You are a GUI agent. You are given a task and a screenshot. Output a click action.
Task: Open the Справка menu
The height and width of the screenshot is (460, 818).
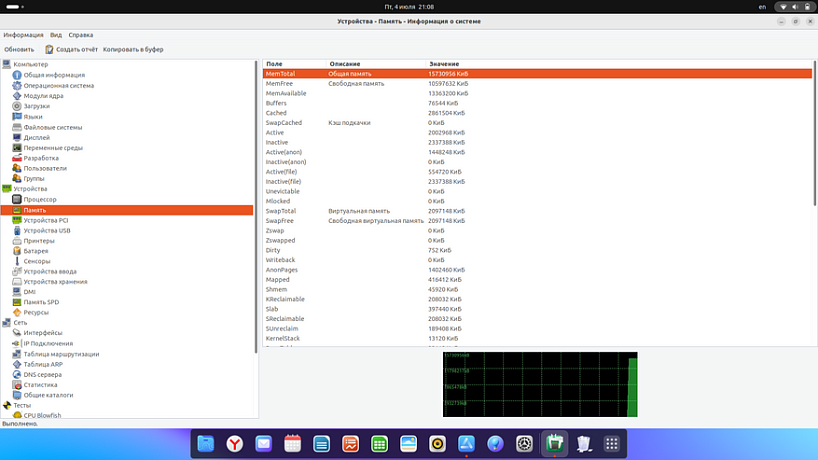coord(81,35)
